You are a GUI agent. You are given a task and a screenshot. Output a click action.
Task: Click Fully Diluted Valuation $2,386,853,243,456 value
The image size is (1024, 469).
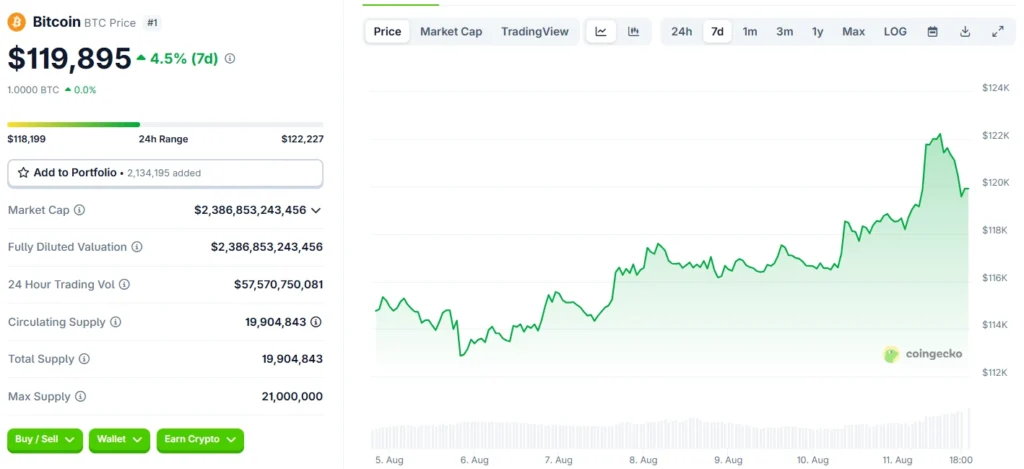coord(266,247)
